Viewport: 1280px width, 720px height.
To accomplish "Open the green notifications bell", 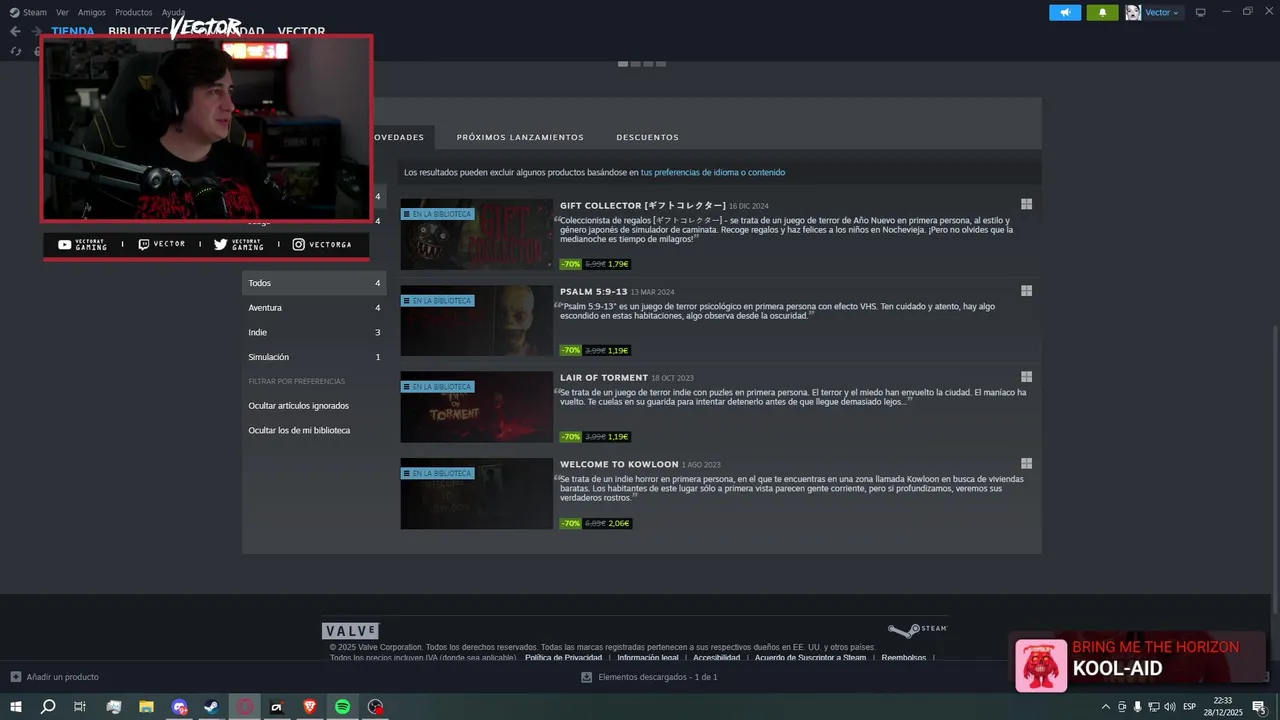I will [1102, 12].
